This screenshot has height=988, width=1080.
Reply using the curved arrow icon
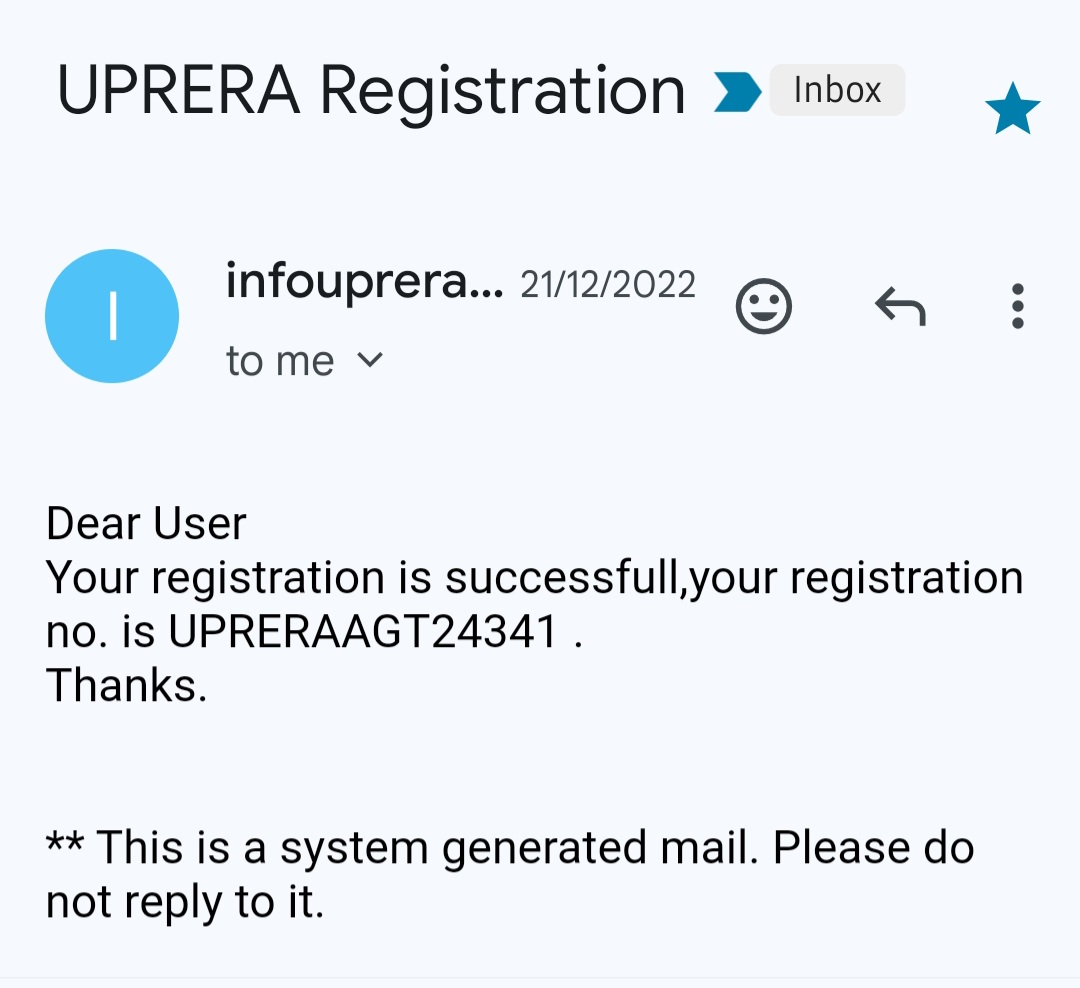coord(900,306)
